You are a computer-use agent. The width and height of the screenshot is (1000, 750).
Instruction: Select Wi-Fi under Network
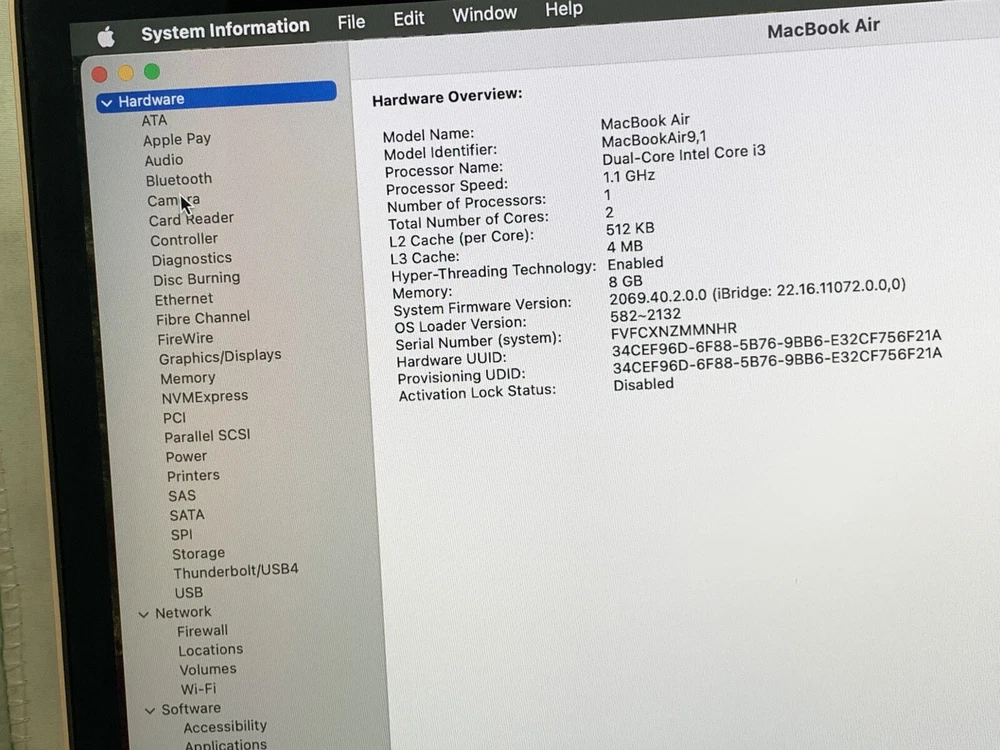pyautogui.click(x=198, y=689)
